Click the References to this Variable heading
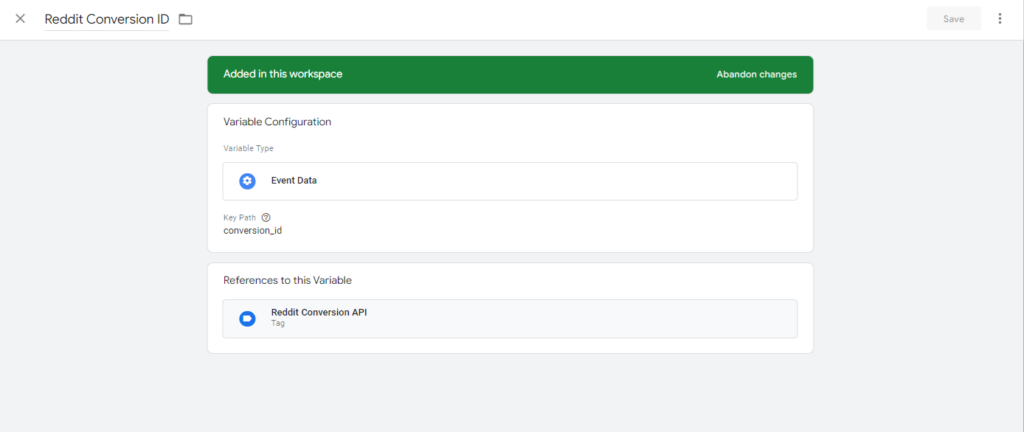Viewport: 1024px width, 432px height. pyautogui.click(x=287, y=280)
